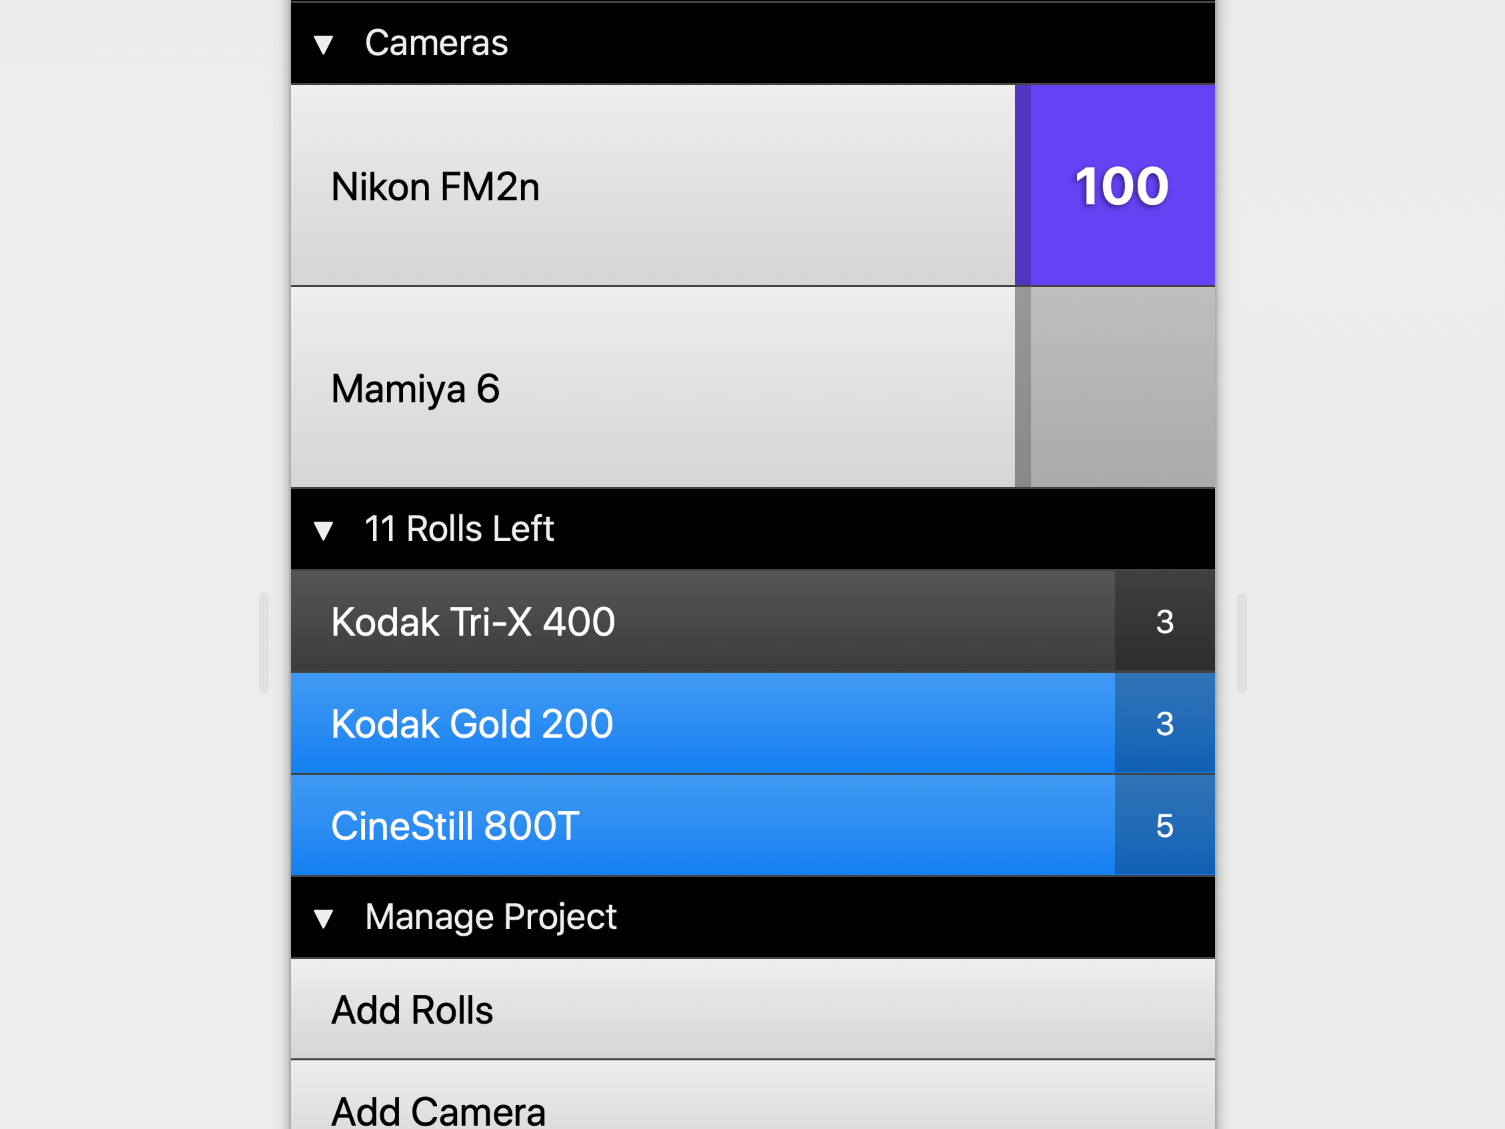
Task: Click the Tri-X 400 count of 3
Action: pyautogui.click(x=1164, y=622)
